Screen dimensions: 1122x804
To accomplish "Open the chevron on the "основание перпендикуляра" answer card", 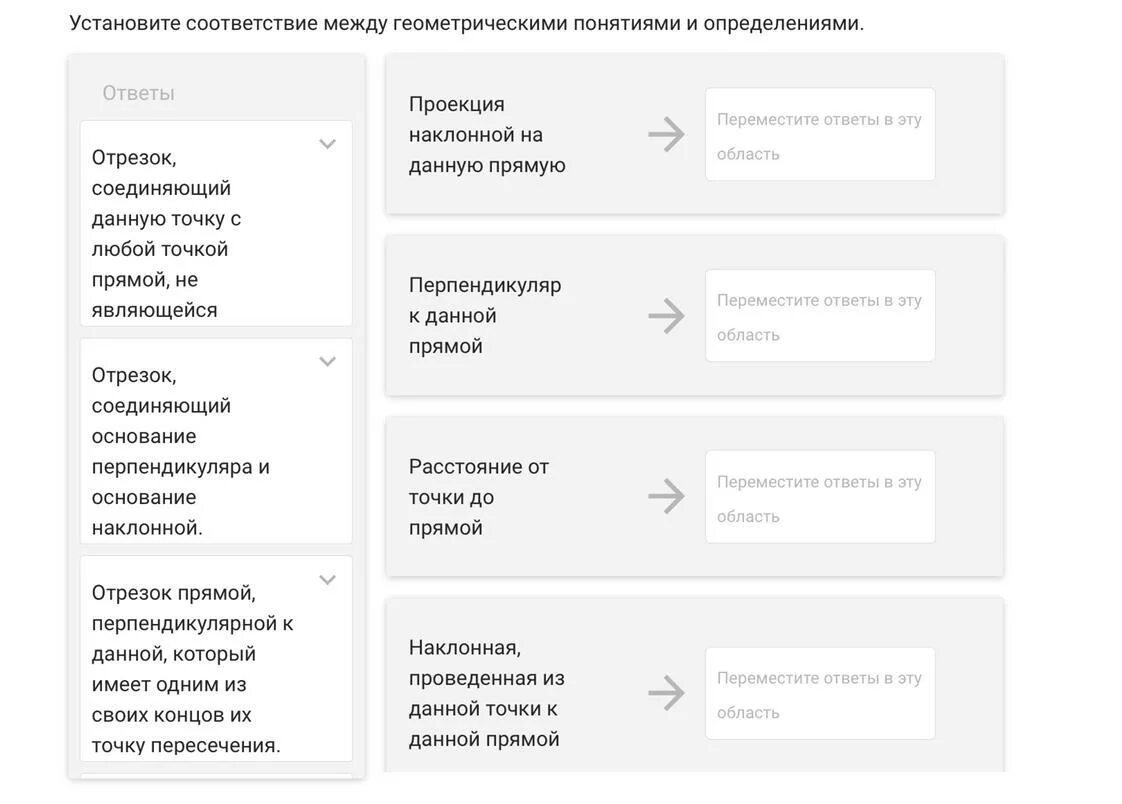I will point(327,362).
